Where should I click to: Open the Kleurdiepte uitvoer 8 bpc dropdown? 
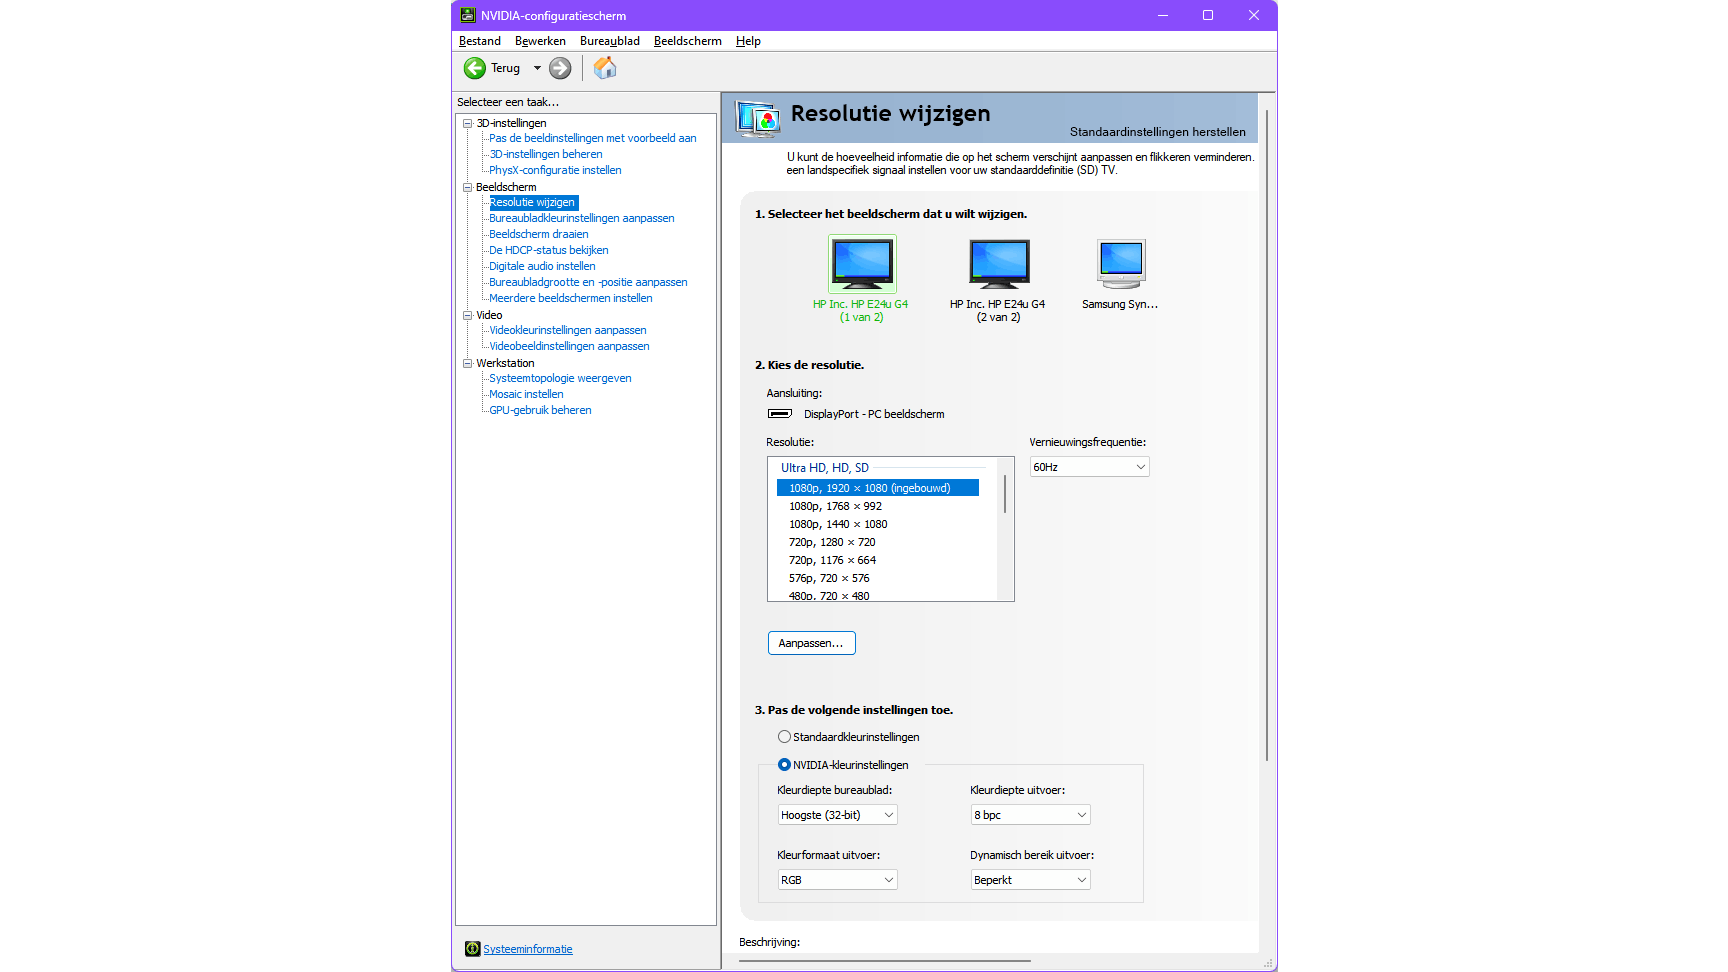(1030, 815)
